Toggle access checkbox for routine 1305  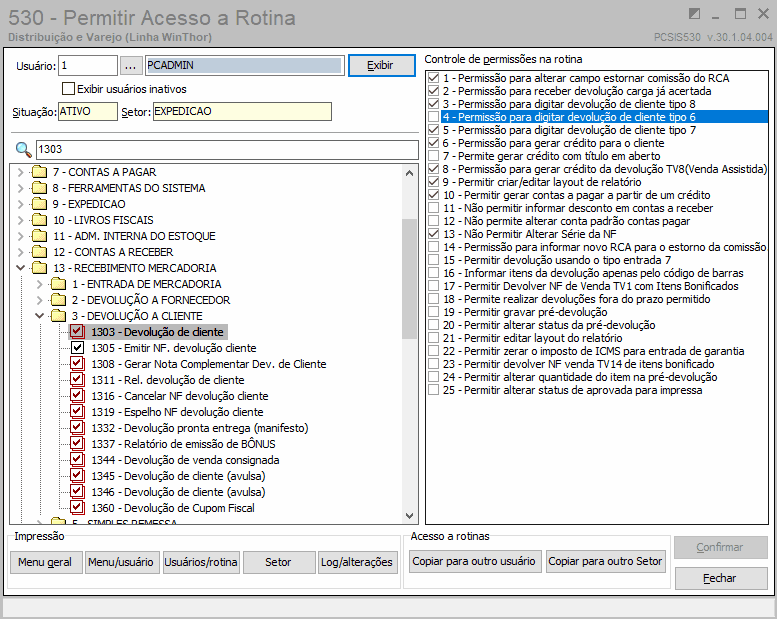77,348
